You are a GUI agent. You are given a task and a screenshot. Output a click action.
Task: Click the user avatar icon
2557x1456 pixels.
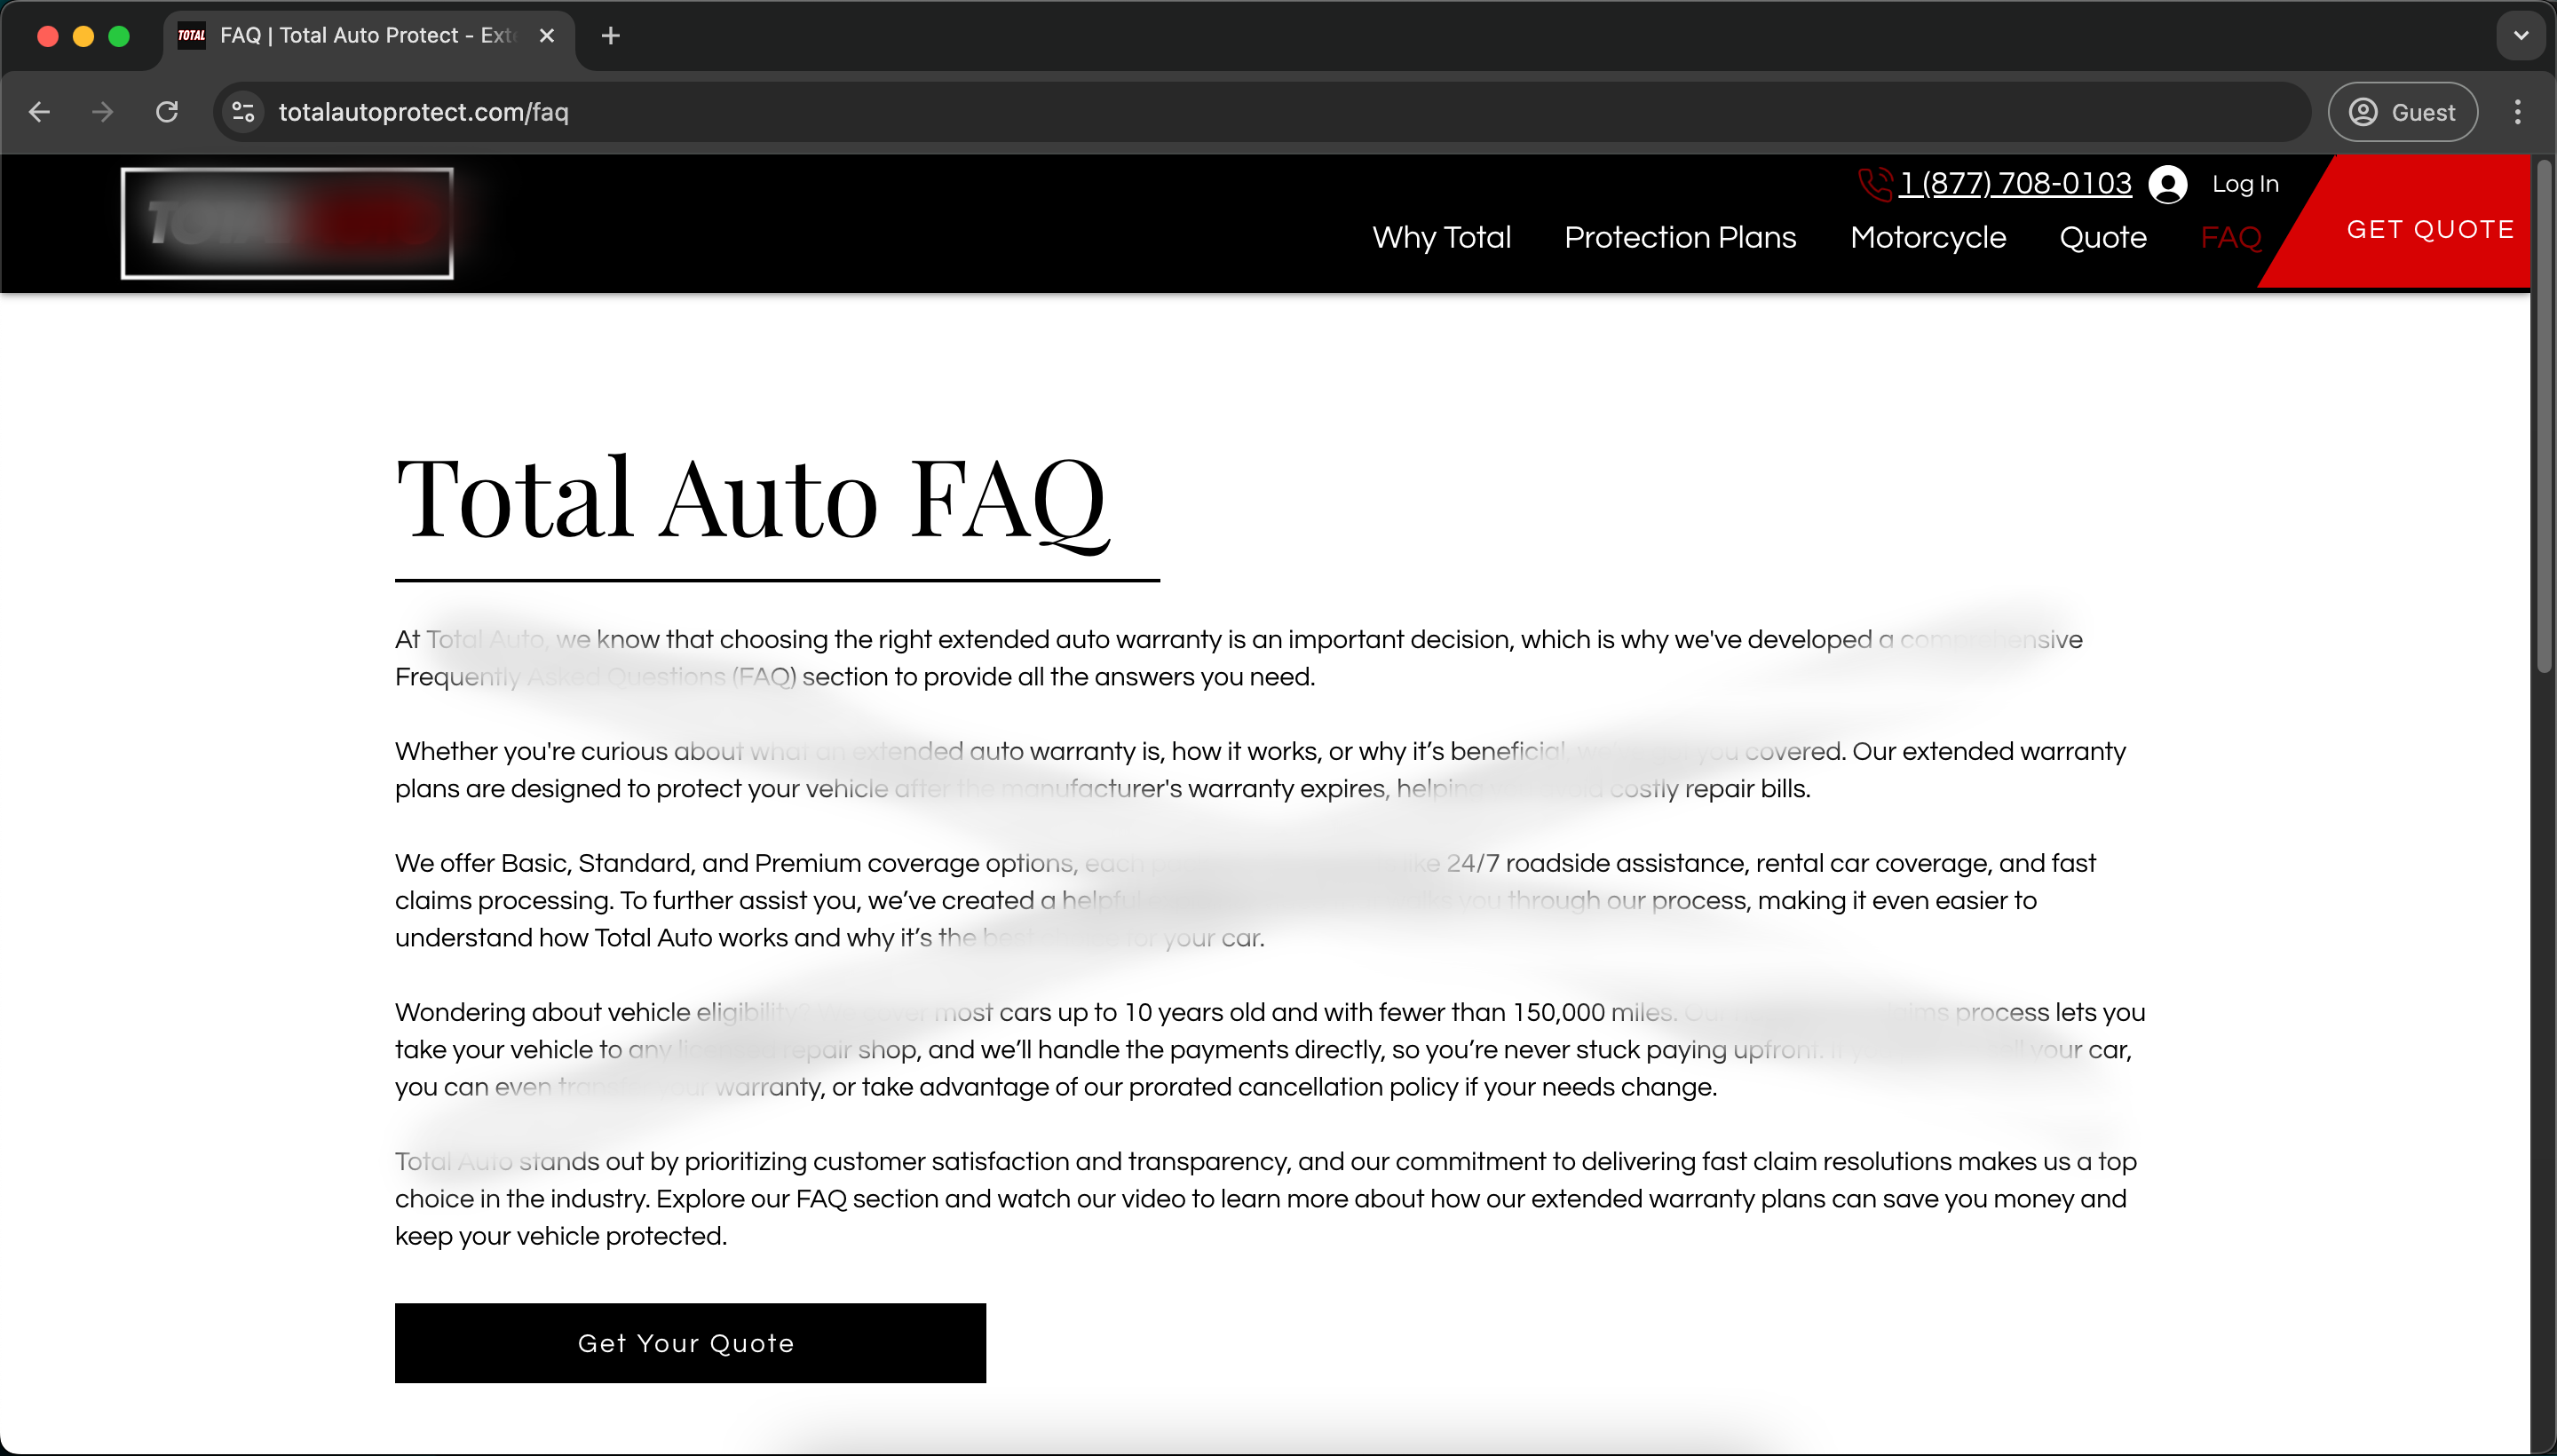tap(2167, 185)
